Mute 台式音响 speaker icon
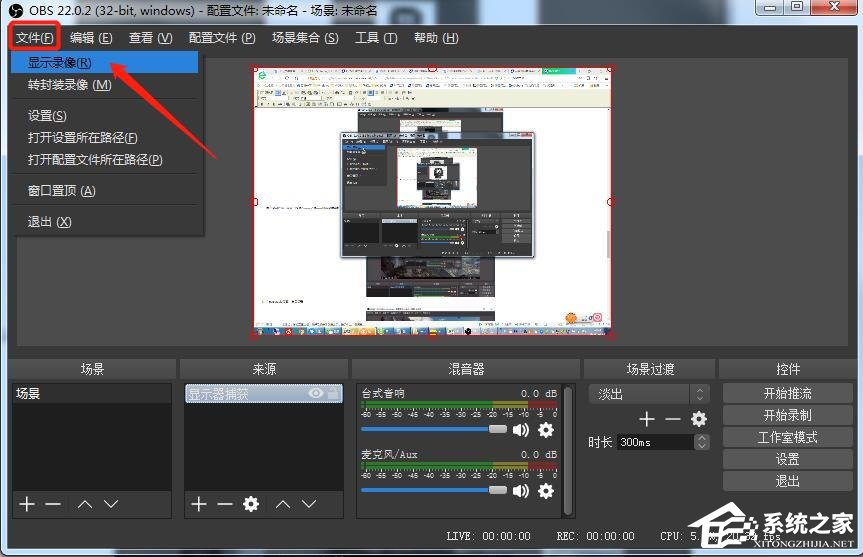863x557 pixels. coord(520,430)
